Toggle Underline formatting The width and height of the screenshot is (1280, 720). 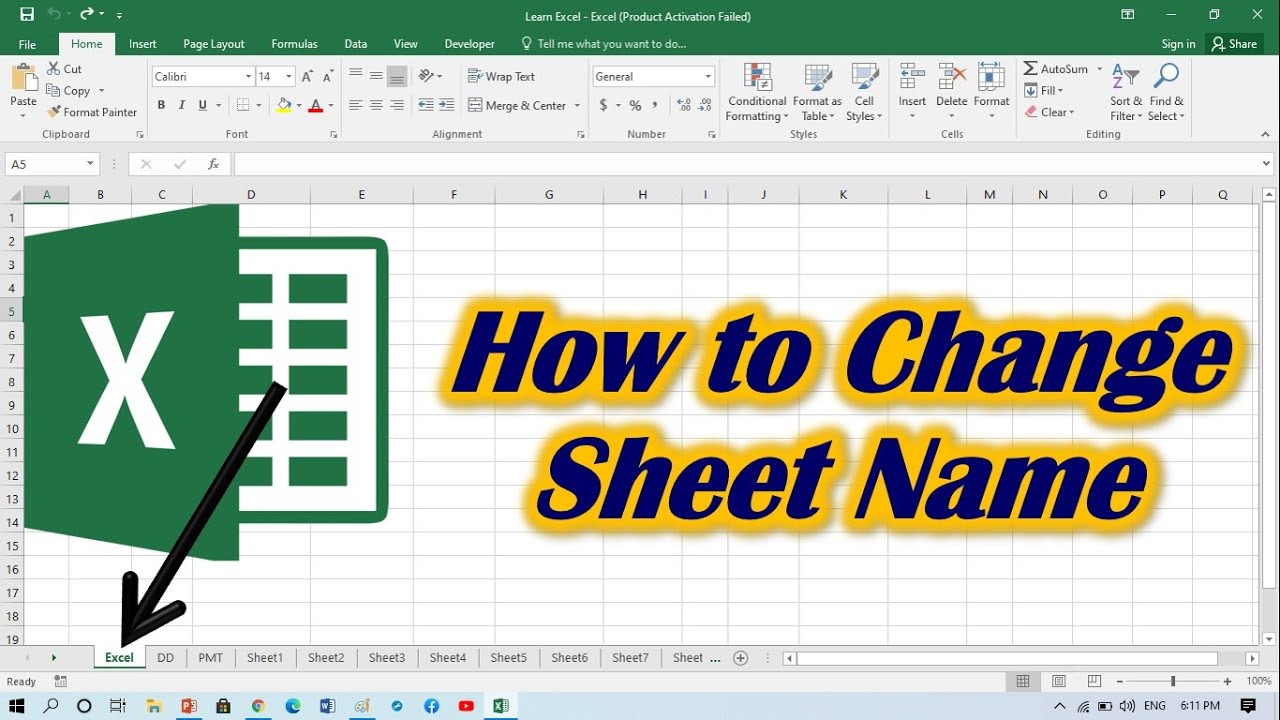(203, 105)
